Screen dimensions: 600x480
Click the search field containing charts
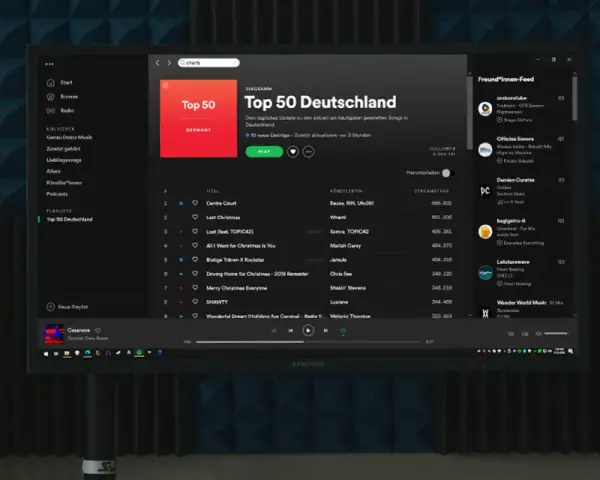tap(209, 63)
